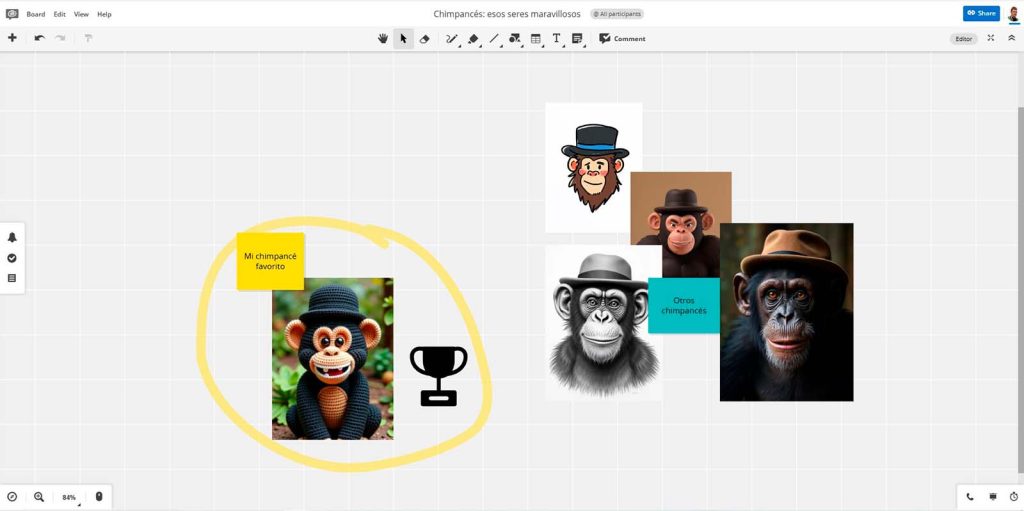1024x511 pixels.
Task: Select the Line tool
Action: pyautogui.click(x=494, y=39)
